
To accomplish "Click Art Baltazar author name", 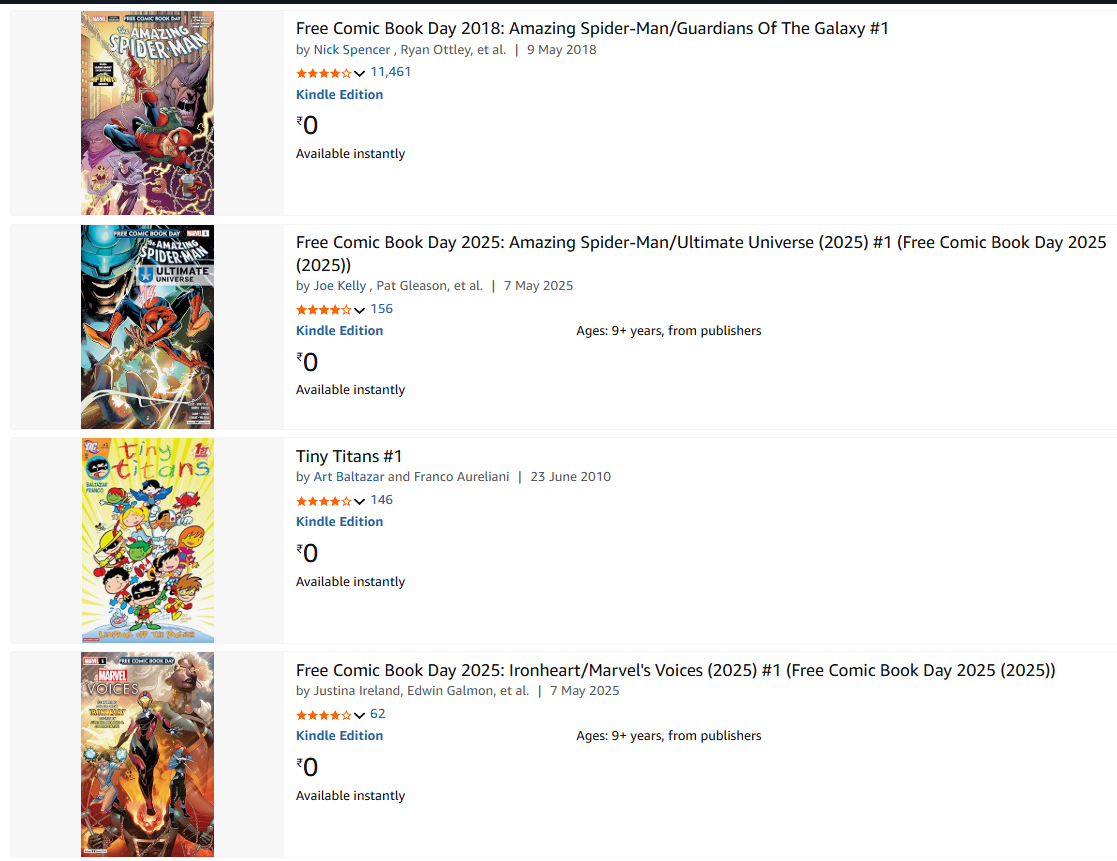I will (349, 477).
